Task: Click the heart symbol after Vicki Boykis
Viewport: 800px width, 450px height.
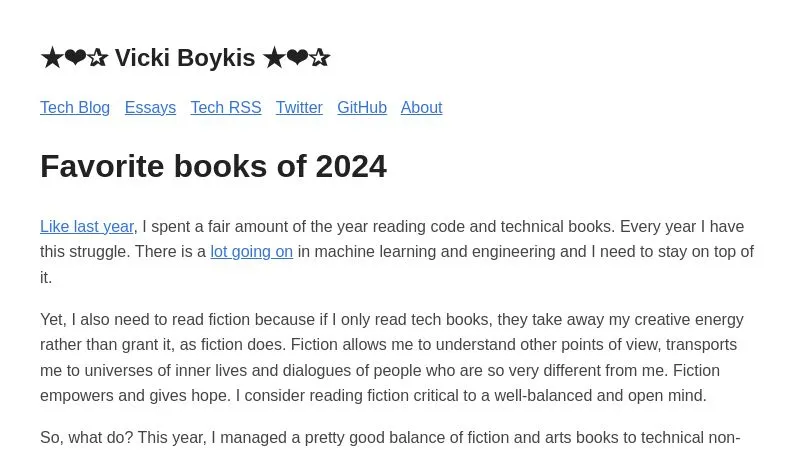Action: pos(297,59)
